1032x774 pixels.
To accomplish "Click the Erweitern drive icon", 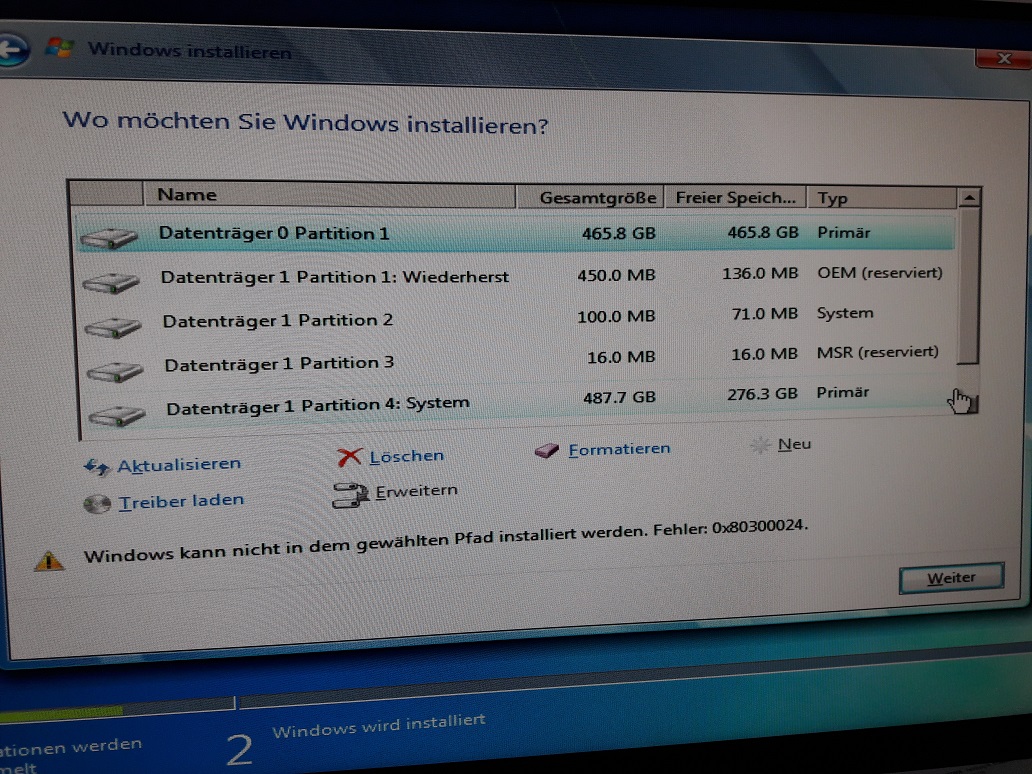I will (x=349, y=495).
